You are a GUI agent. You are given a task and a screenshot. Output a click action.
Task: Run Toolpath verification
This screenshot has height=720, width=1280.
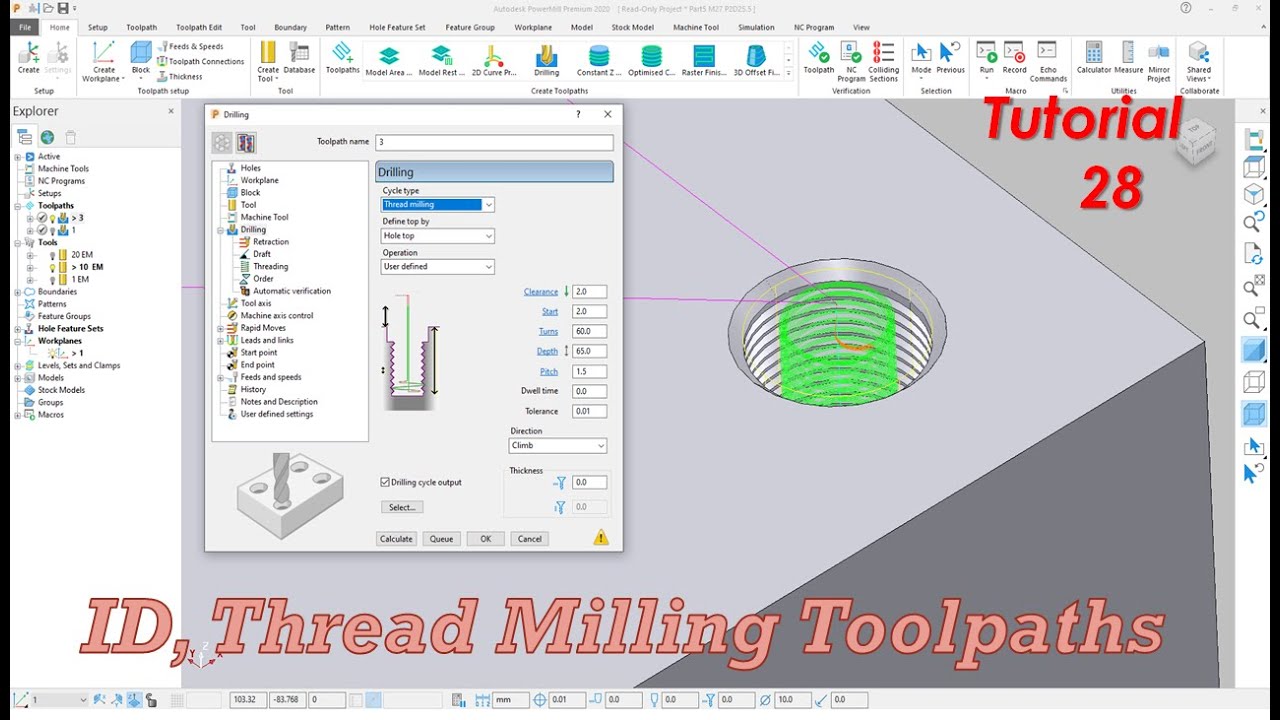click(x=818, y=58)
